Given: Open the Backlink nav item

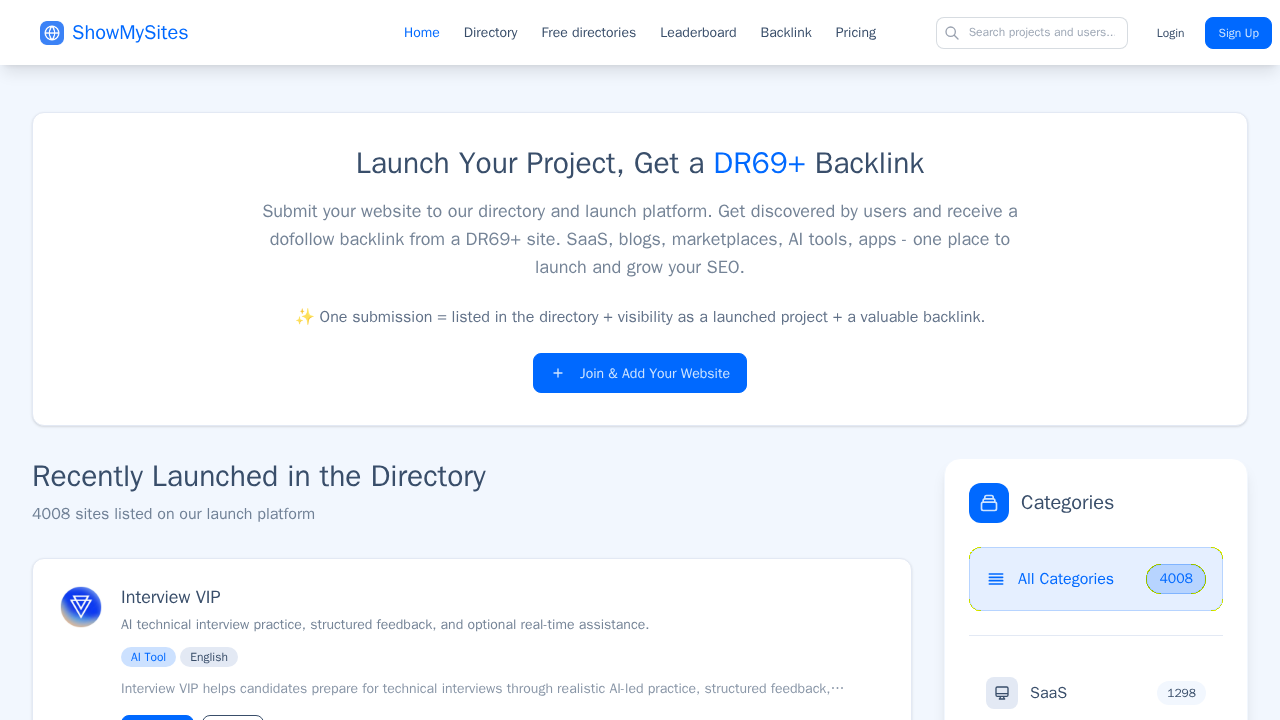Looking at the screenshot, I should tap(786, 33).
